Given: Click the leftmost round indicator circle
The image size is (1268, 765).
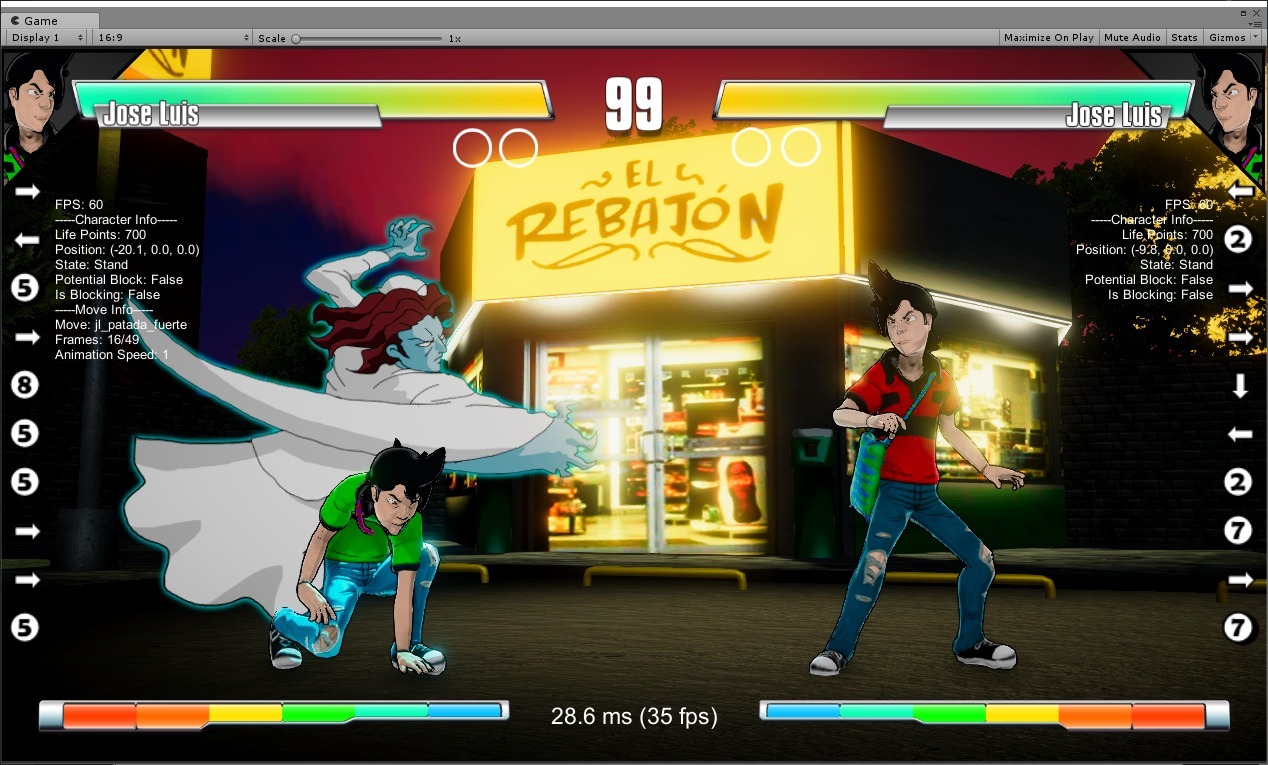Looking at the screenshot, I should (x=472, y=148).
